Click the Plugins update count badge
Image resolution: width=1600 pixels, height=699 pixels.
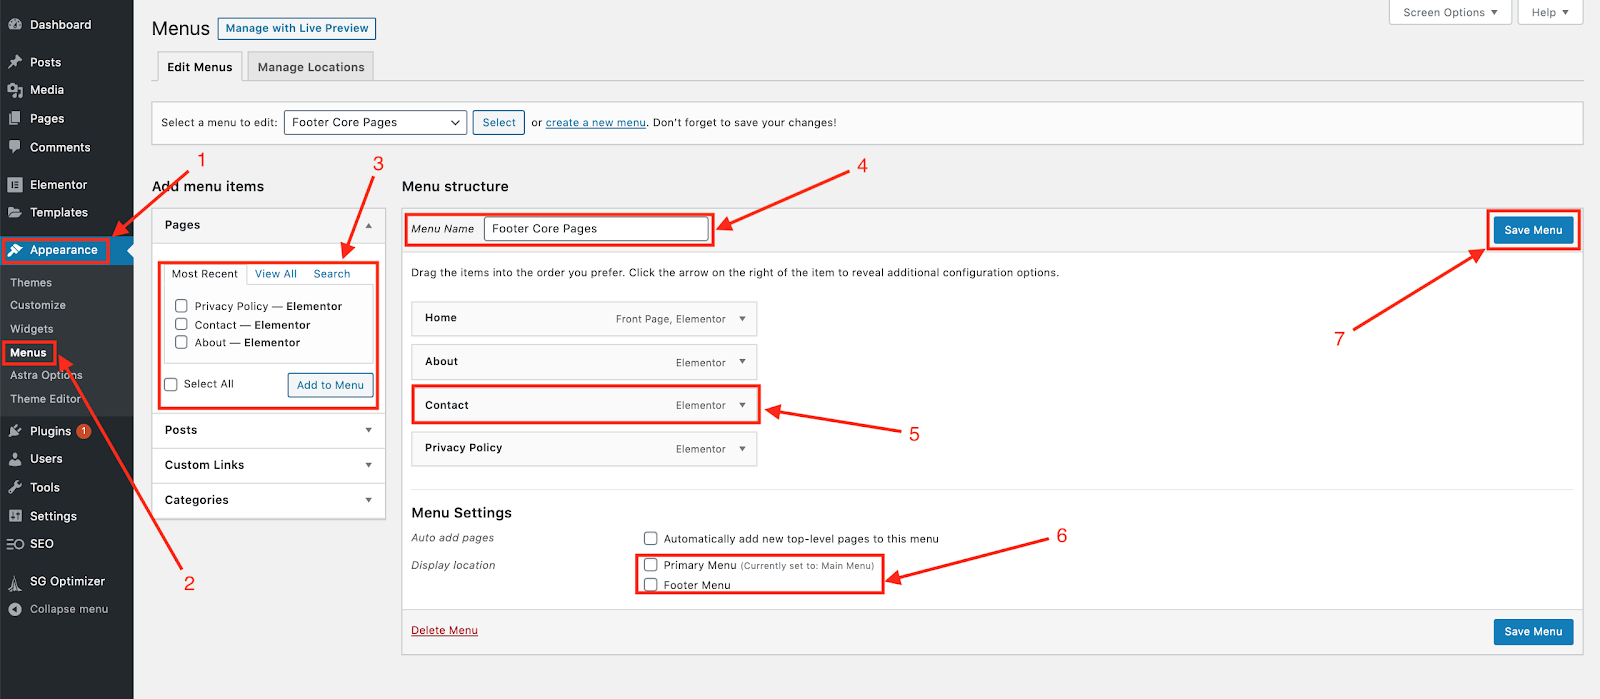pyautogui.click(x=84, y=431)
